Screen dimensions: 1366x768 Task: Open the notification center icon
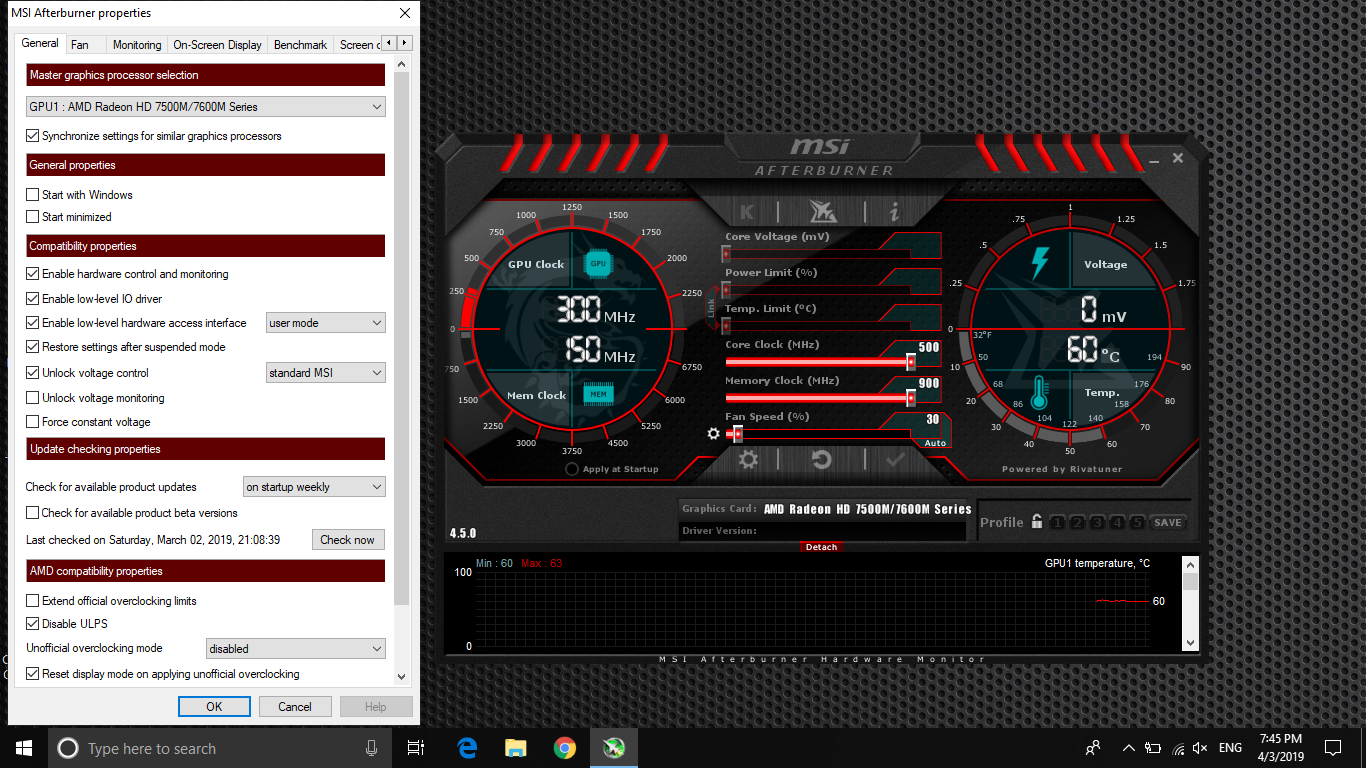click(1333, 748)
